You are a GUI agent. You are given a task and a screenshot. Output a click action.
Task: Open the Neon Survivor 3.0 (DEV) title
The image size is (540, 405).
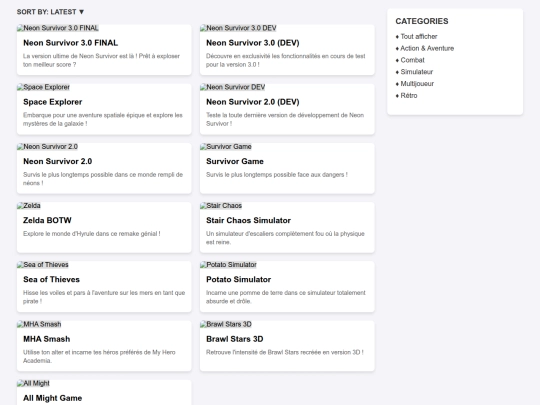[x=253, y=43]
